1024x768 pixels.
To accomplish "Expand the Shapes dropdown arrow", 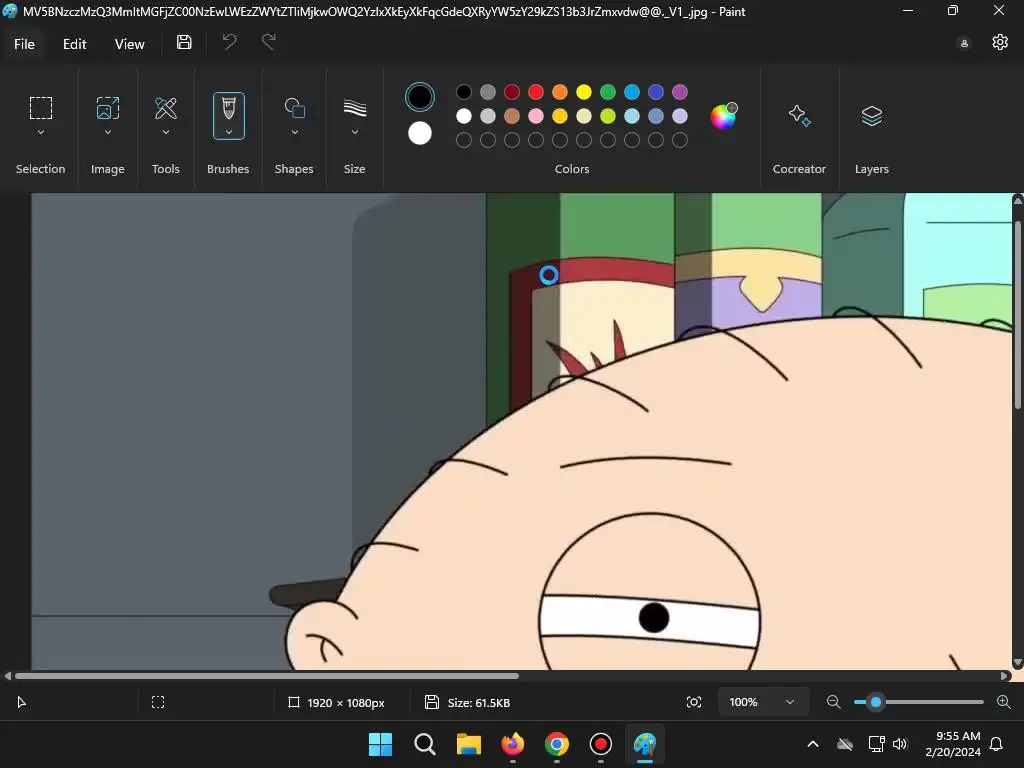I will point(295,133).
